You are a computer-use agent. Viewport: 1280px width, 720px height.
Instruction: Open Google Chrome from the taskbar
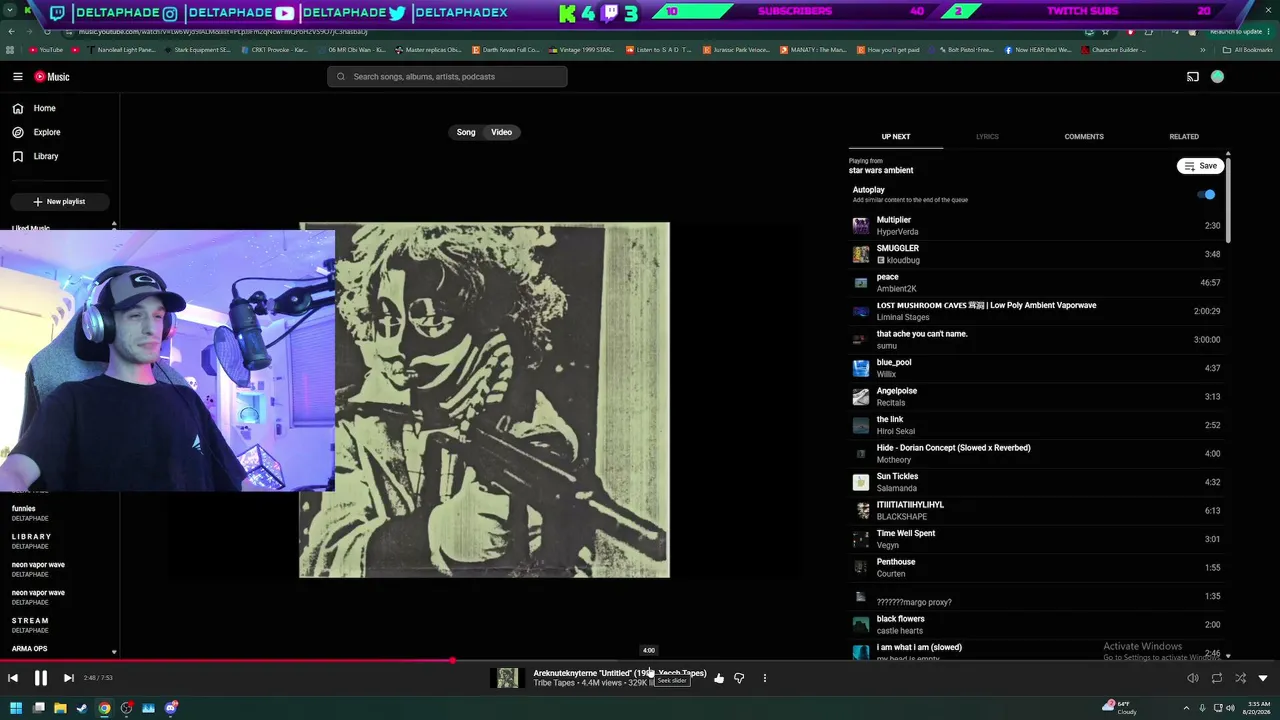point(104,708)
